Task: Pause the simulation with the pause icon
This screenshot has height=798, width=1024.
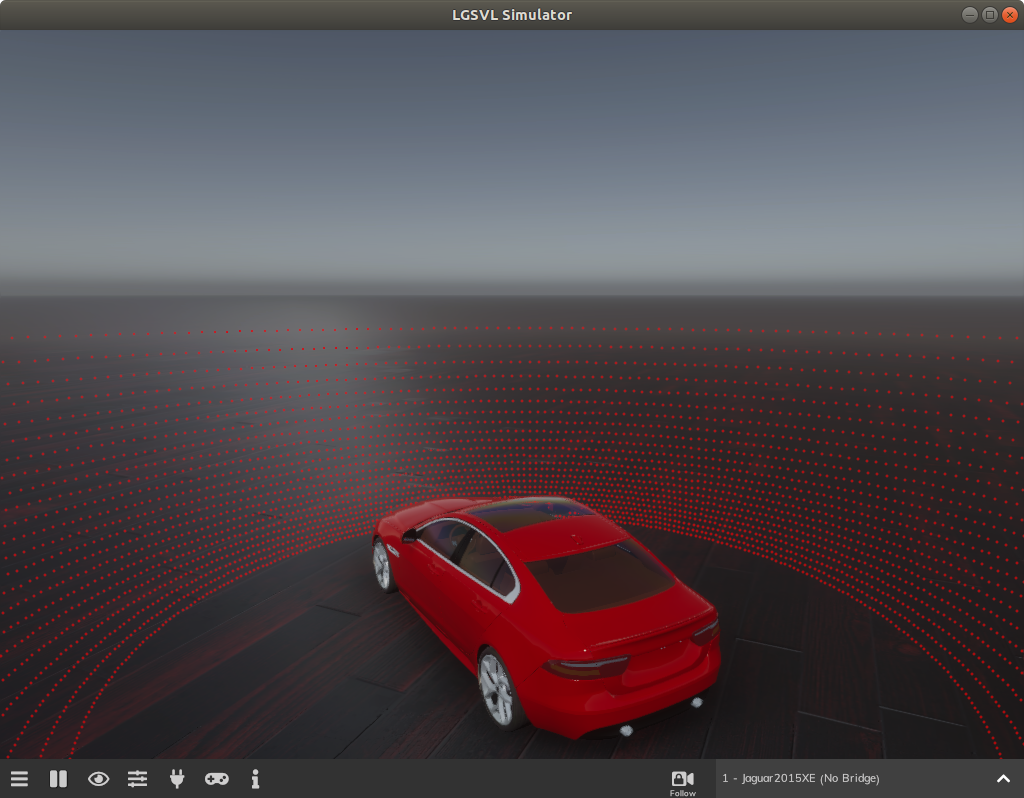Action: point(58,778)
